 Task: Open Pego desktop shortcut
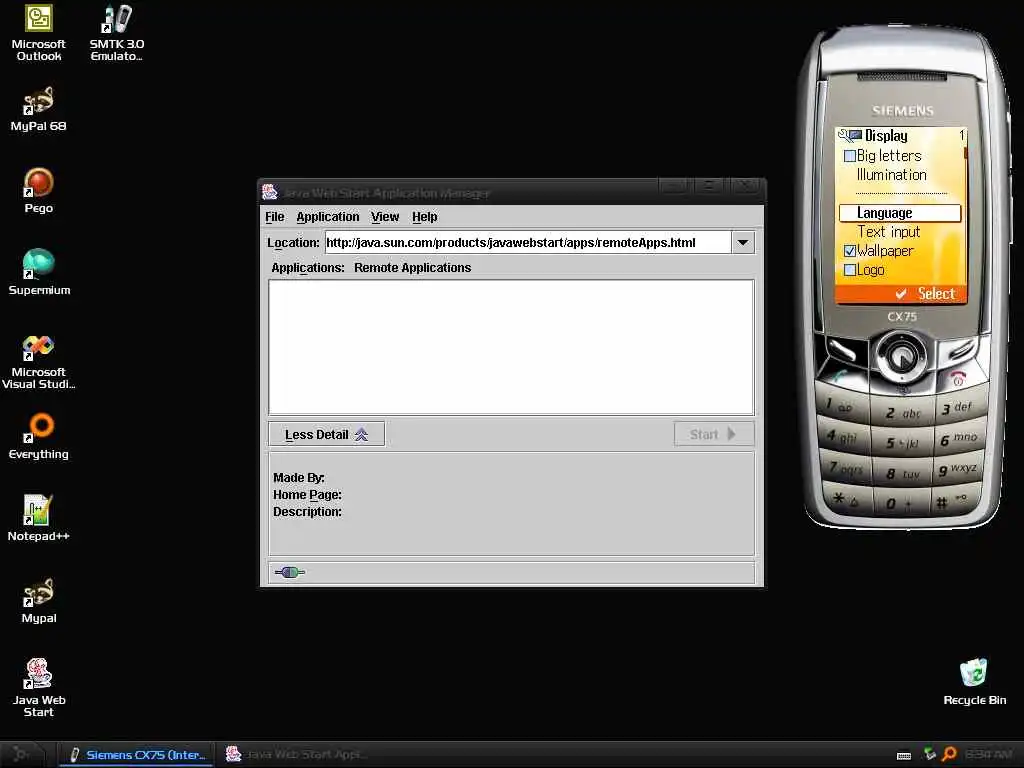coord(39,190)
